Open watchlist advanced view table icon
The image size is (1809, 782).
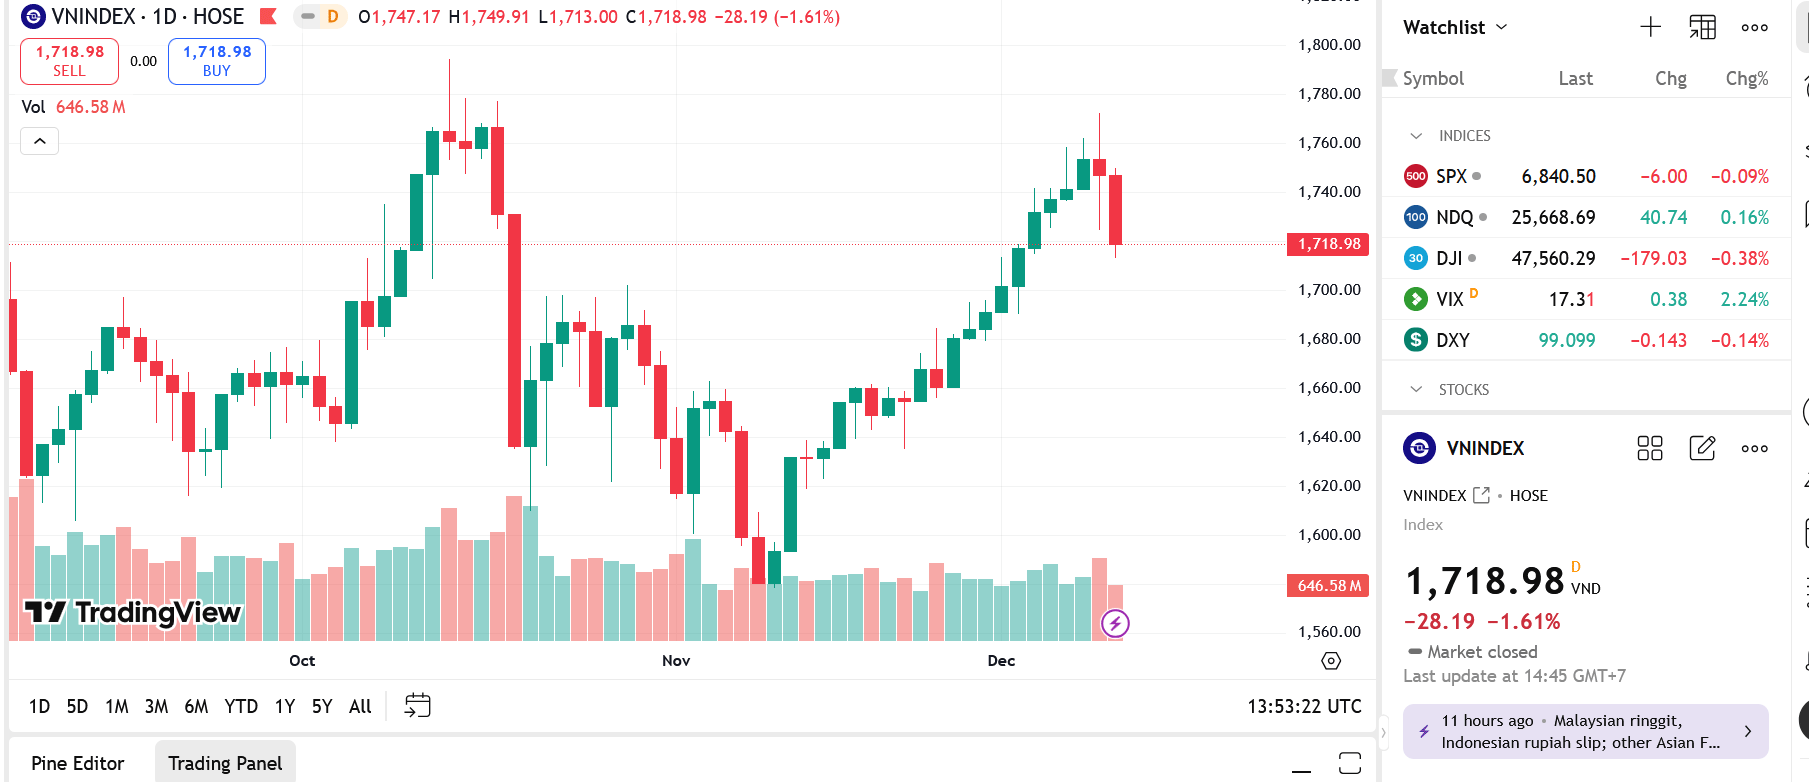tap(1702, 27)
